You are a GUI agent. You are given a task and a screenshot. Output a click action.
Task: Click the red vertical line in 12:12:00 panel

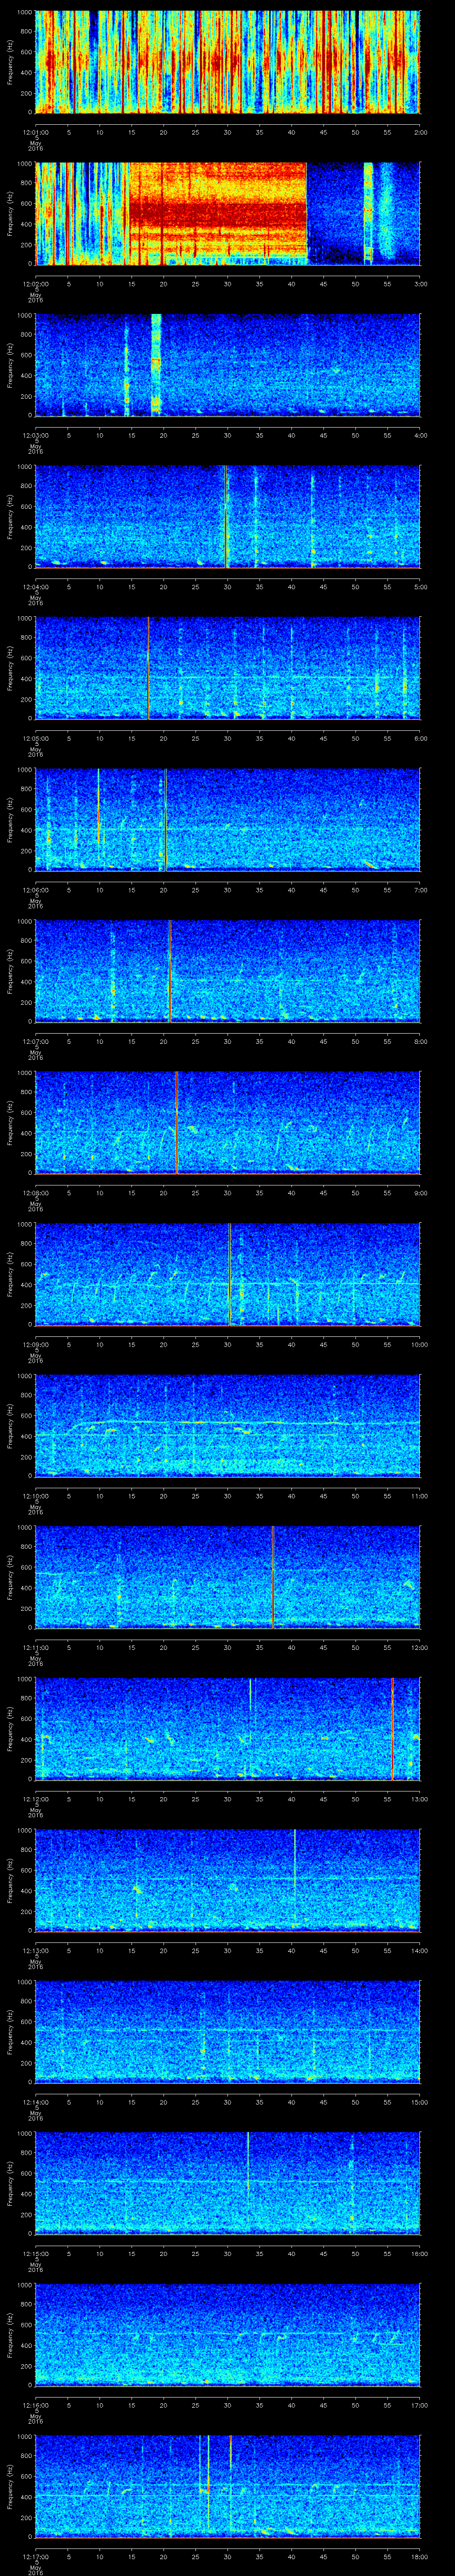point(393,1729)
